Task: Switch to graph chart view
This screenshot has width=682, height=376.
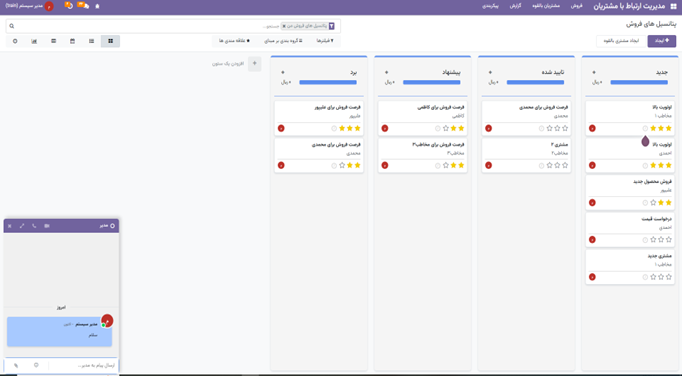Action: (34, 41)
